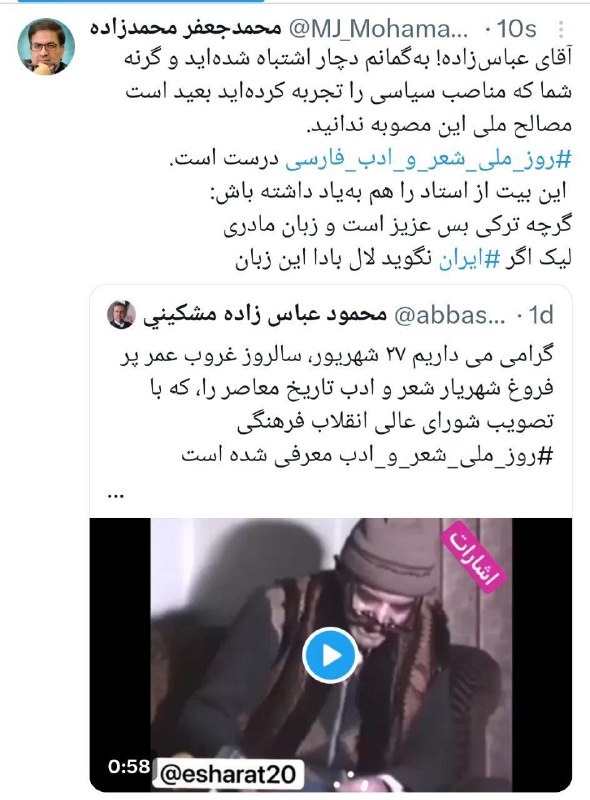Tap Mohammadzadeh's profile picture

46,46
